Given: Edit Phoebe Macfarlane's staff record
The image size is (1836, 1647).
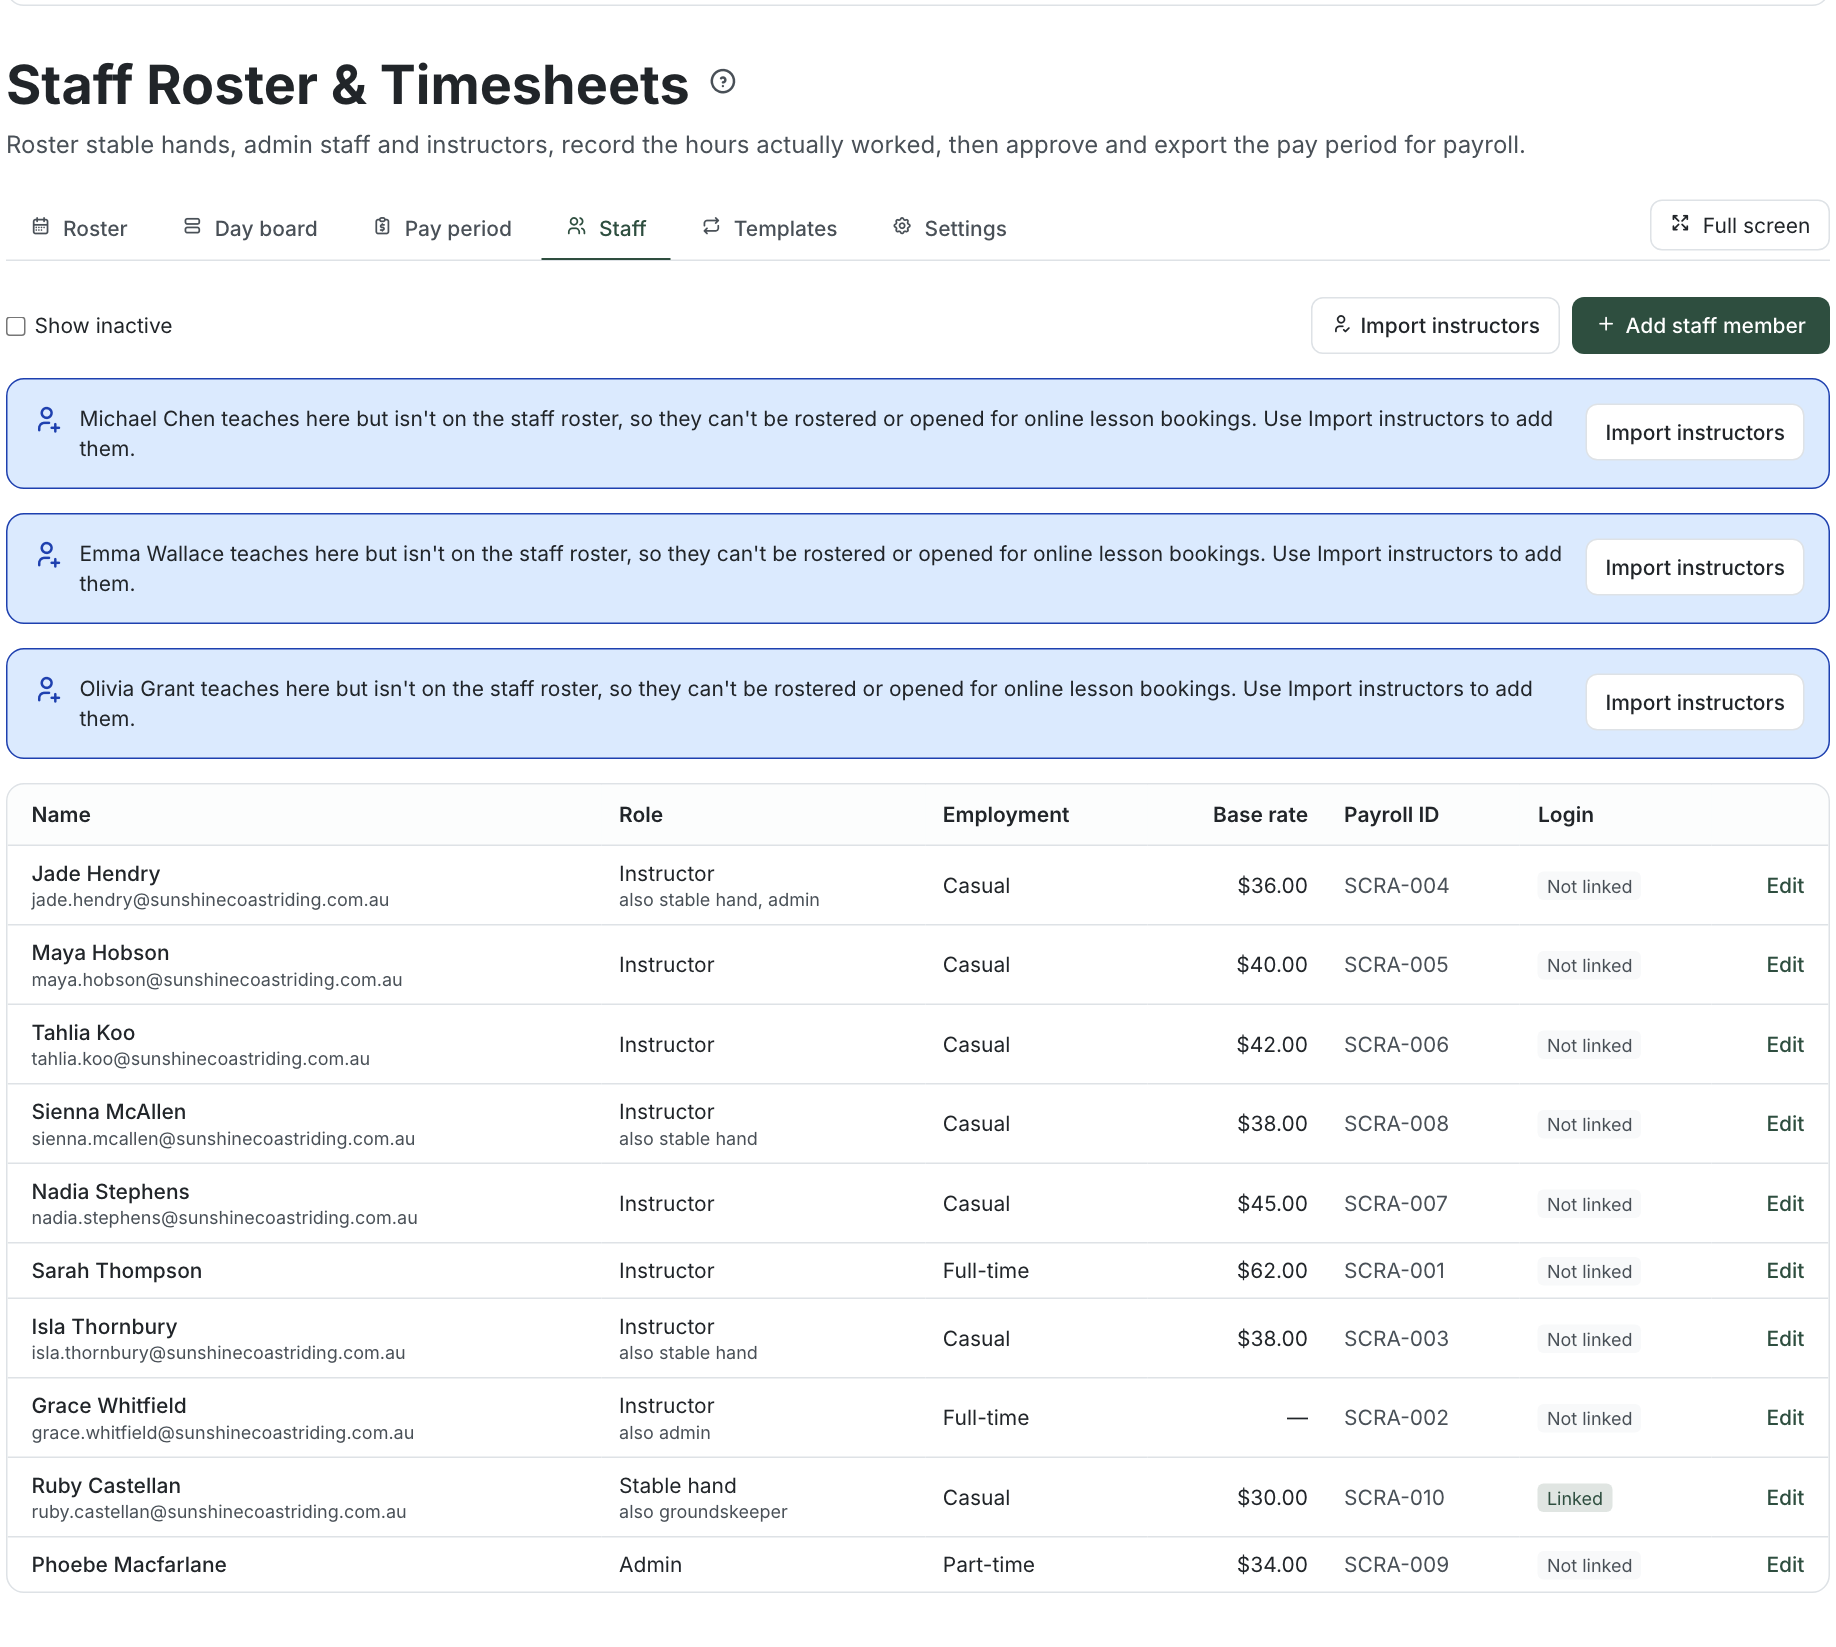Looking at the screenshot, I should (1784, 1565).
